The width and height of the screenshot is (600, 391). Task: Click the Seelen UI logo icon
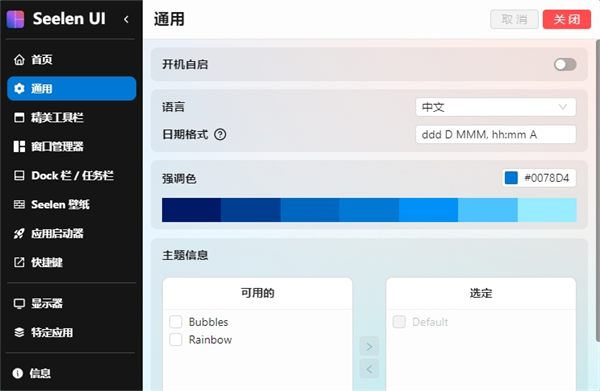(15, 19)
